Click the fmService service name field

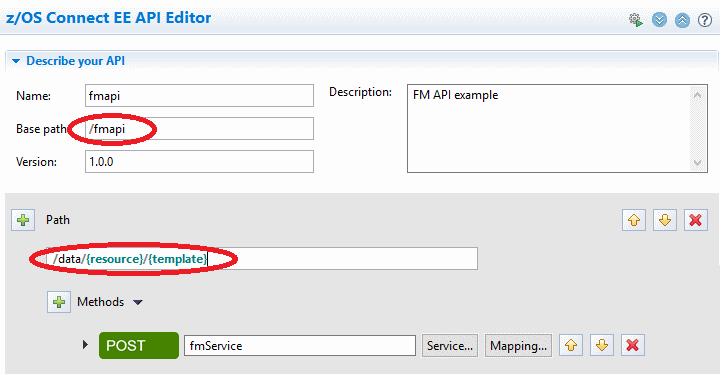300,346
